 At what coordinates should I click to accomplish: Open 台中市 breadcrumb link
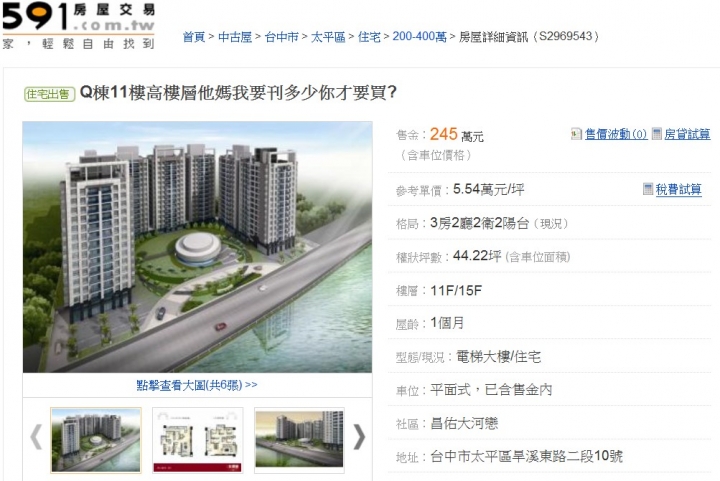[x=281, y=37]
